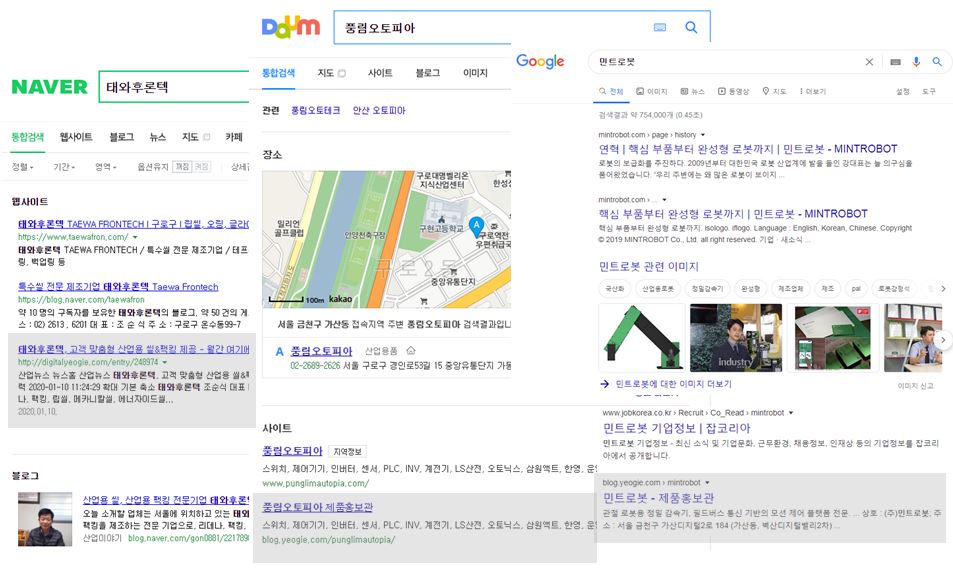Image resolution: width=953 pixels, height=571 pixels.
Task: Select 국산화 image filter chip
Action: tap(615, 289)
